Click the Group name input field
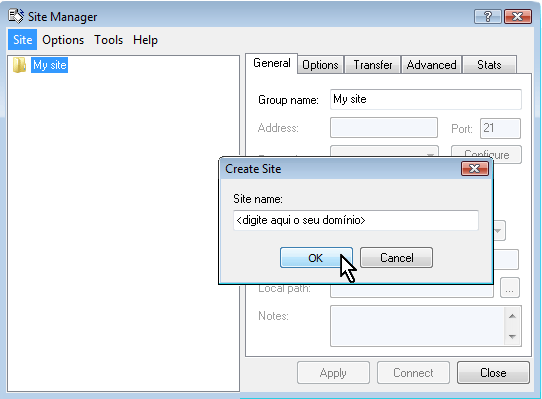 pos(426,100)
